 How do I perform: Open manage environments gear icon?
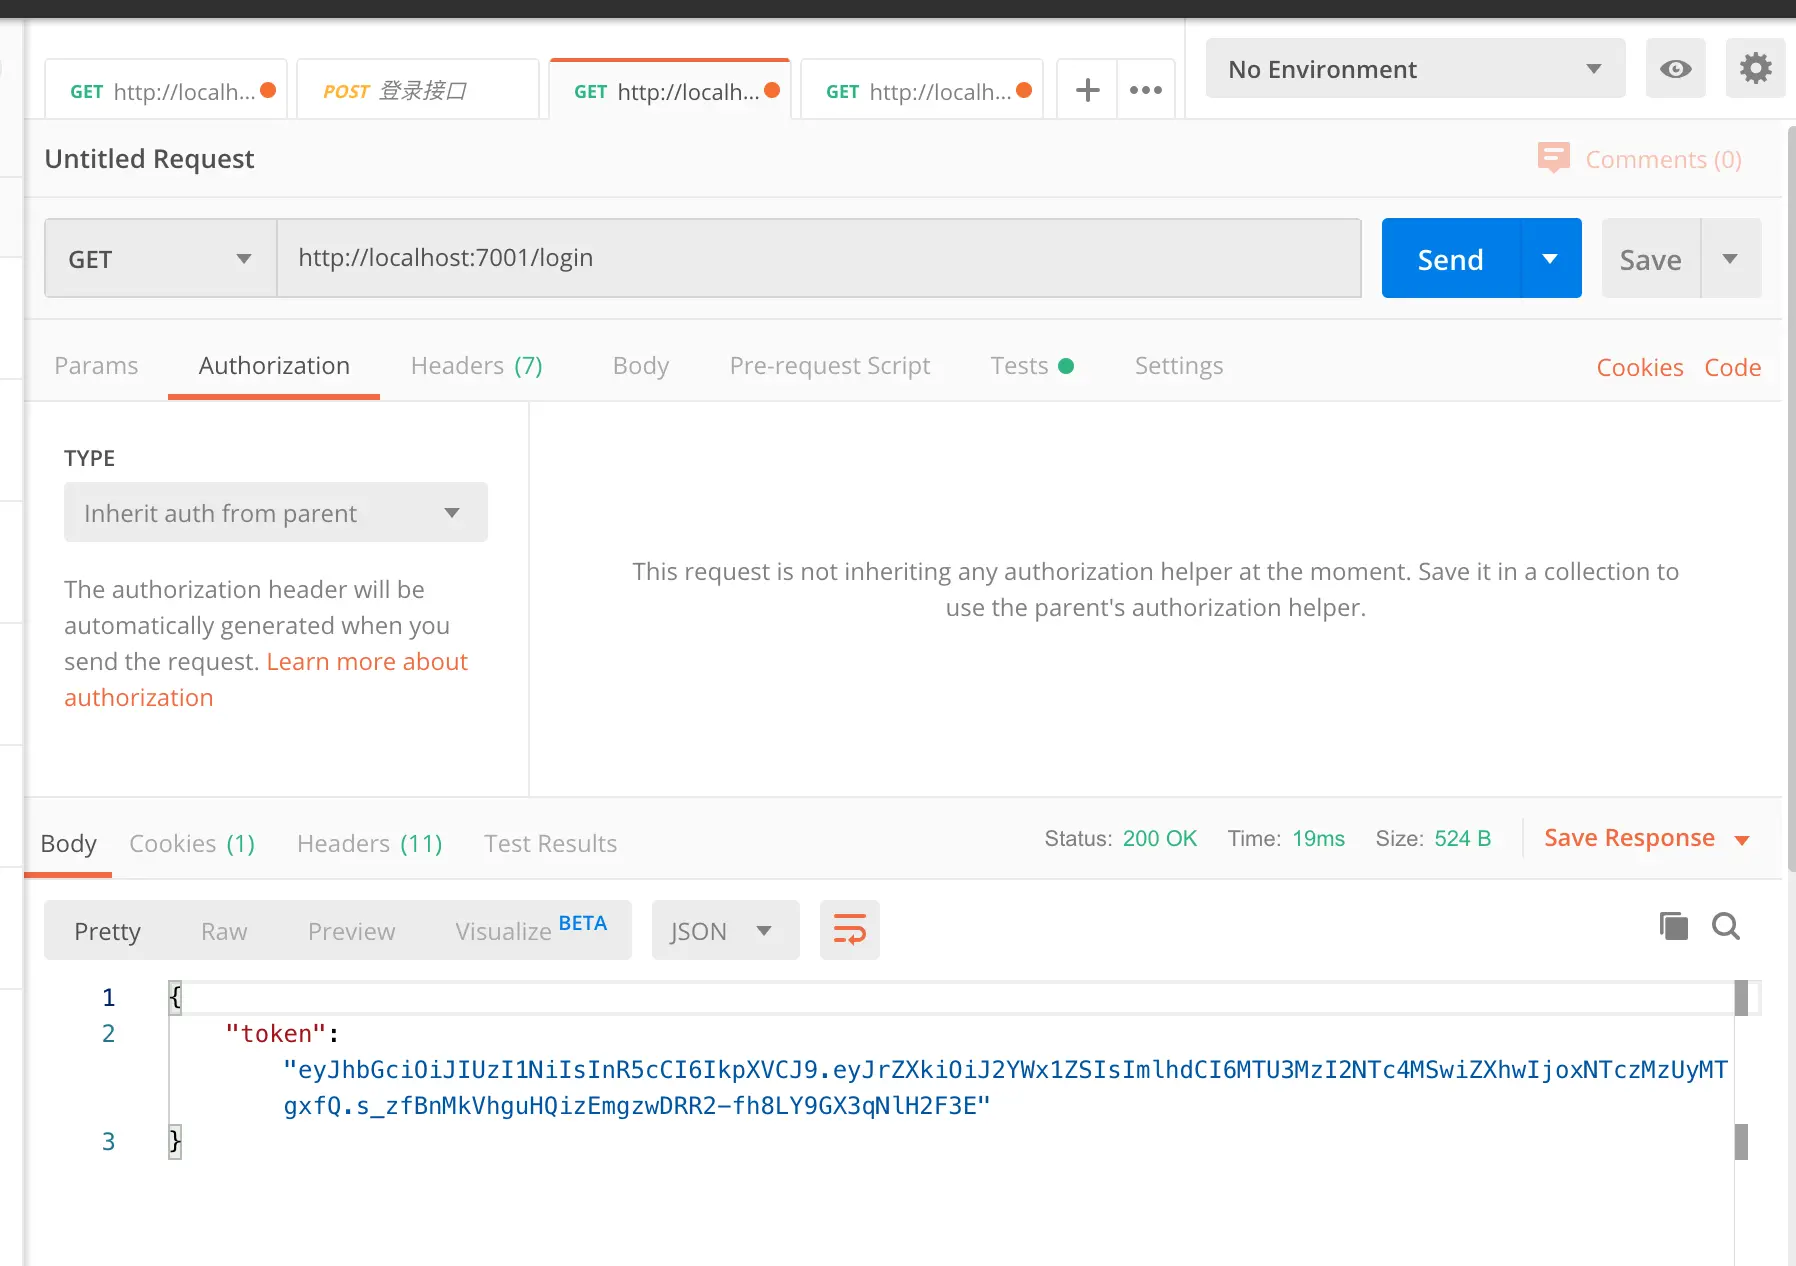[x=1756, y=69]
